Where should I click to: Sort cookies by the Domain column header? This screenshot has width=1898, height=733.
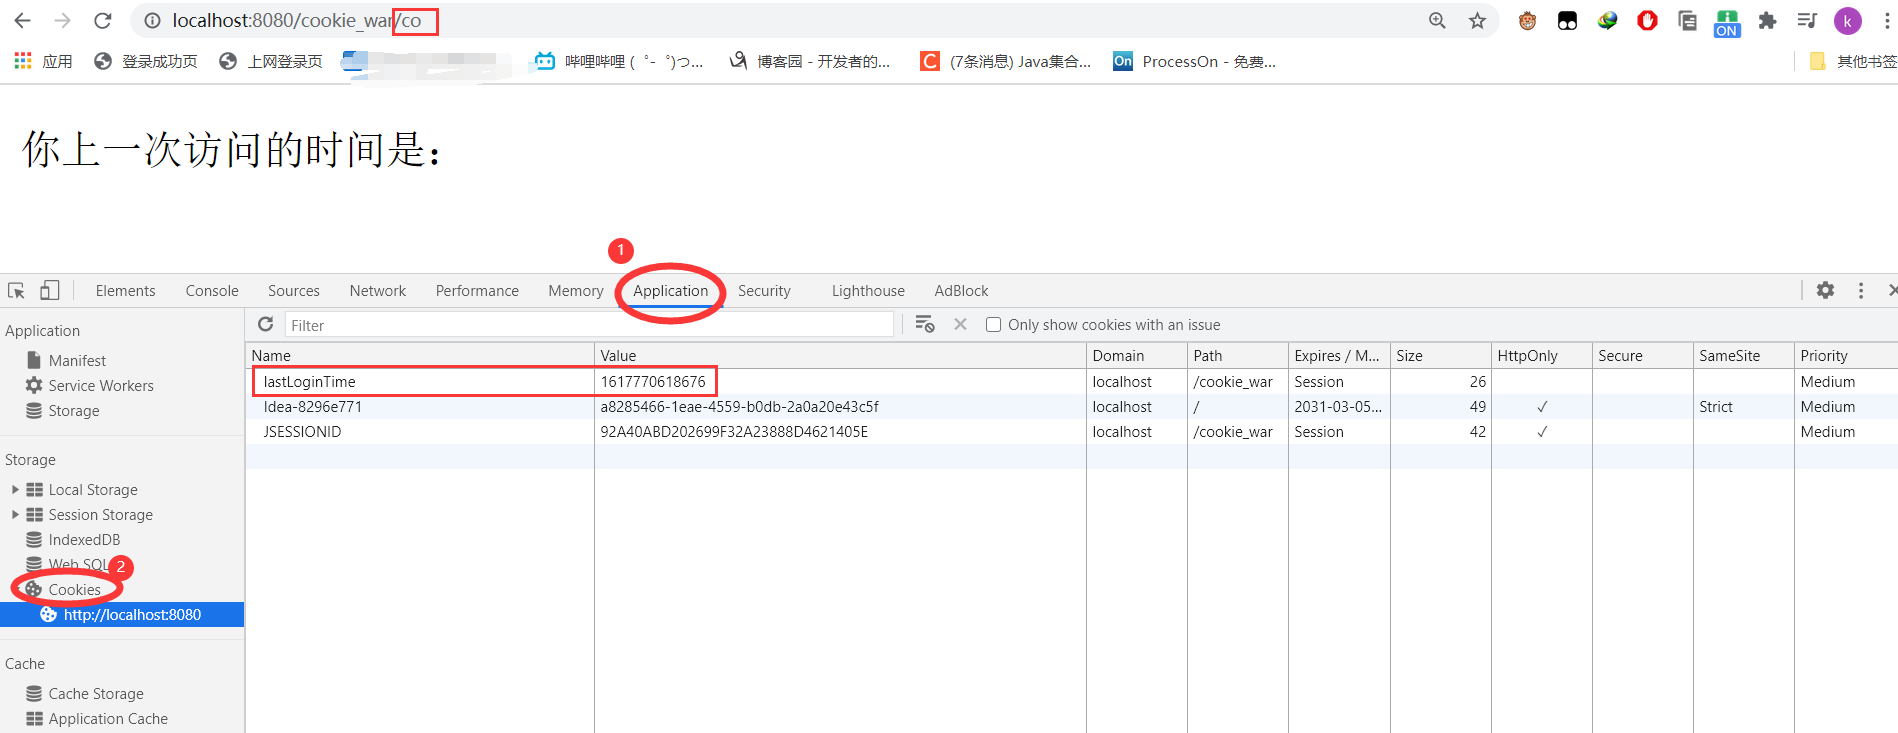1137,356
